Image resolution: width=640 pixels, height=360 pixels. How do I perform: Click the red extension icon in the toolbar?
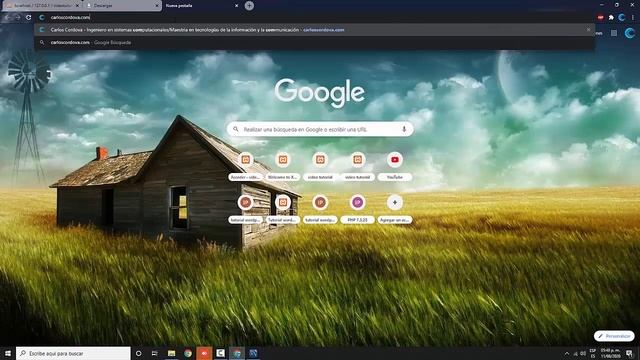(600, 17)
